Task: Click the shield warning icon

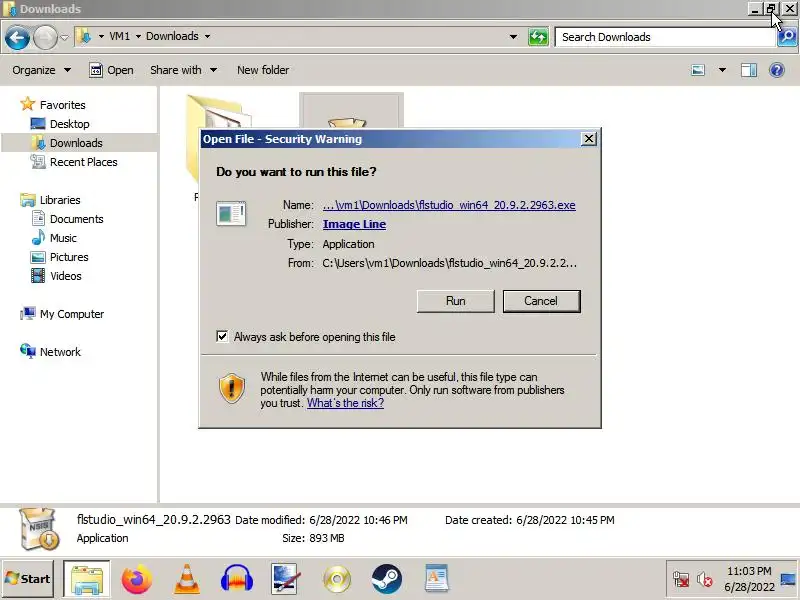Action: coord(232,388)
